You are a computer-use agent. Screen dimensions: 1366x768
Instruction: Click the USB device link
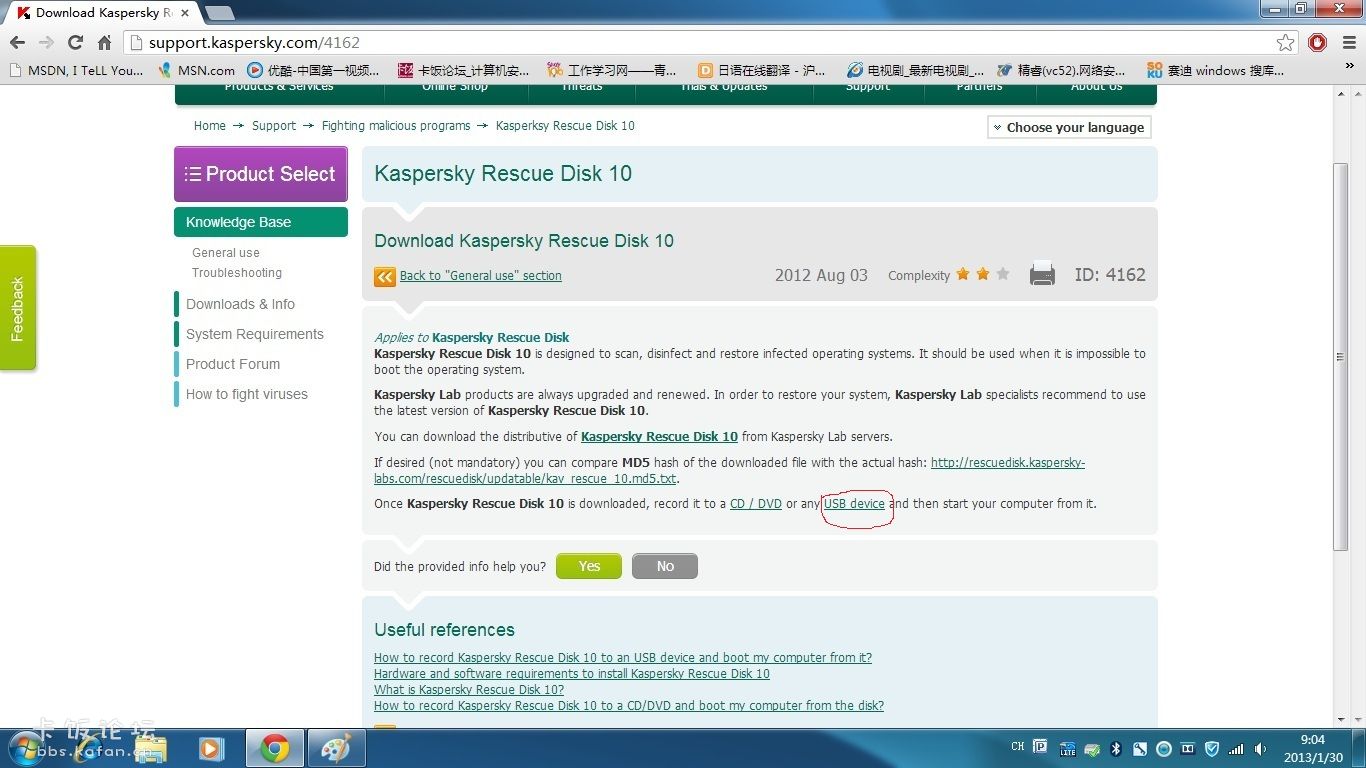[x=854, y=504]
